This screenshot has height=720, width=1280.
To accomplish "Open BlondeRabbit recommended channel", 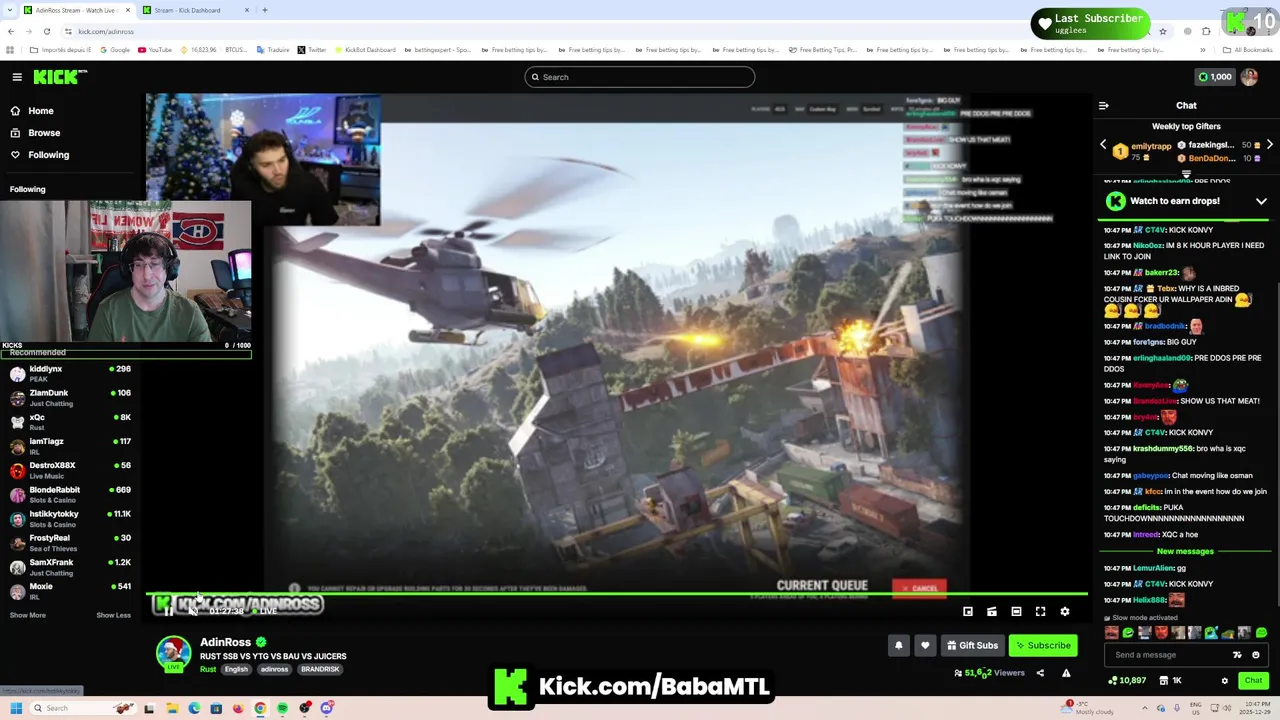I will 70,495.
